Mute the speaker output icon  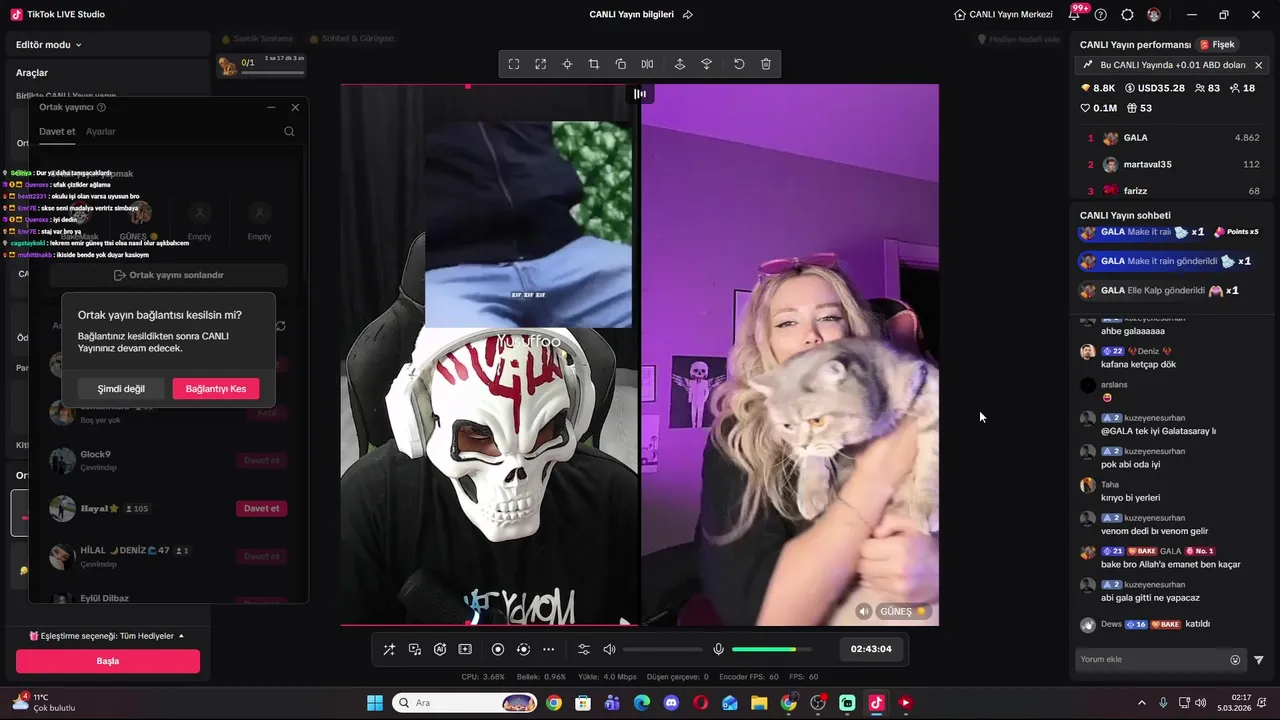point(609,649)
